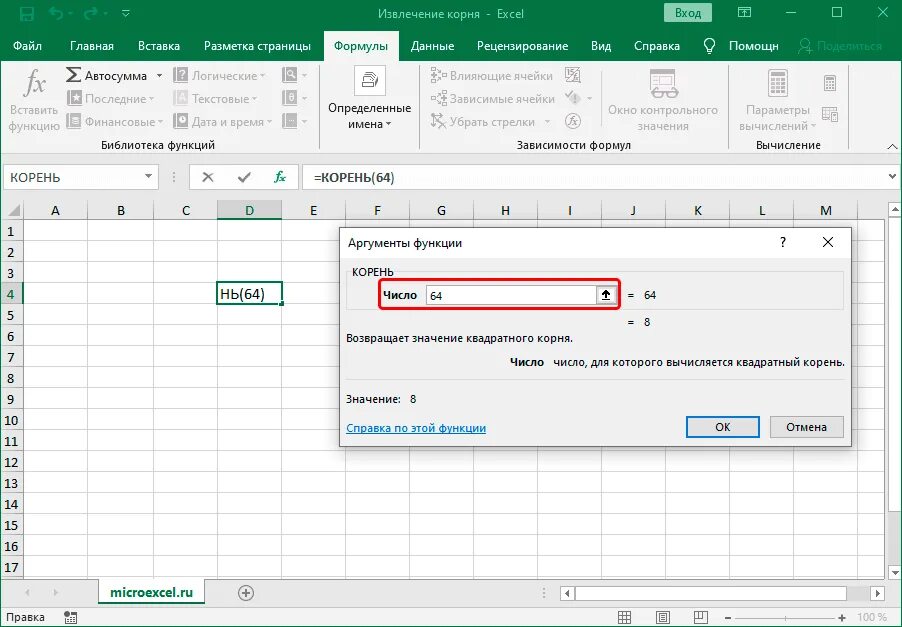
Task: Open the Логические functions library
Action: click(219, 75)
